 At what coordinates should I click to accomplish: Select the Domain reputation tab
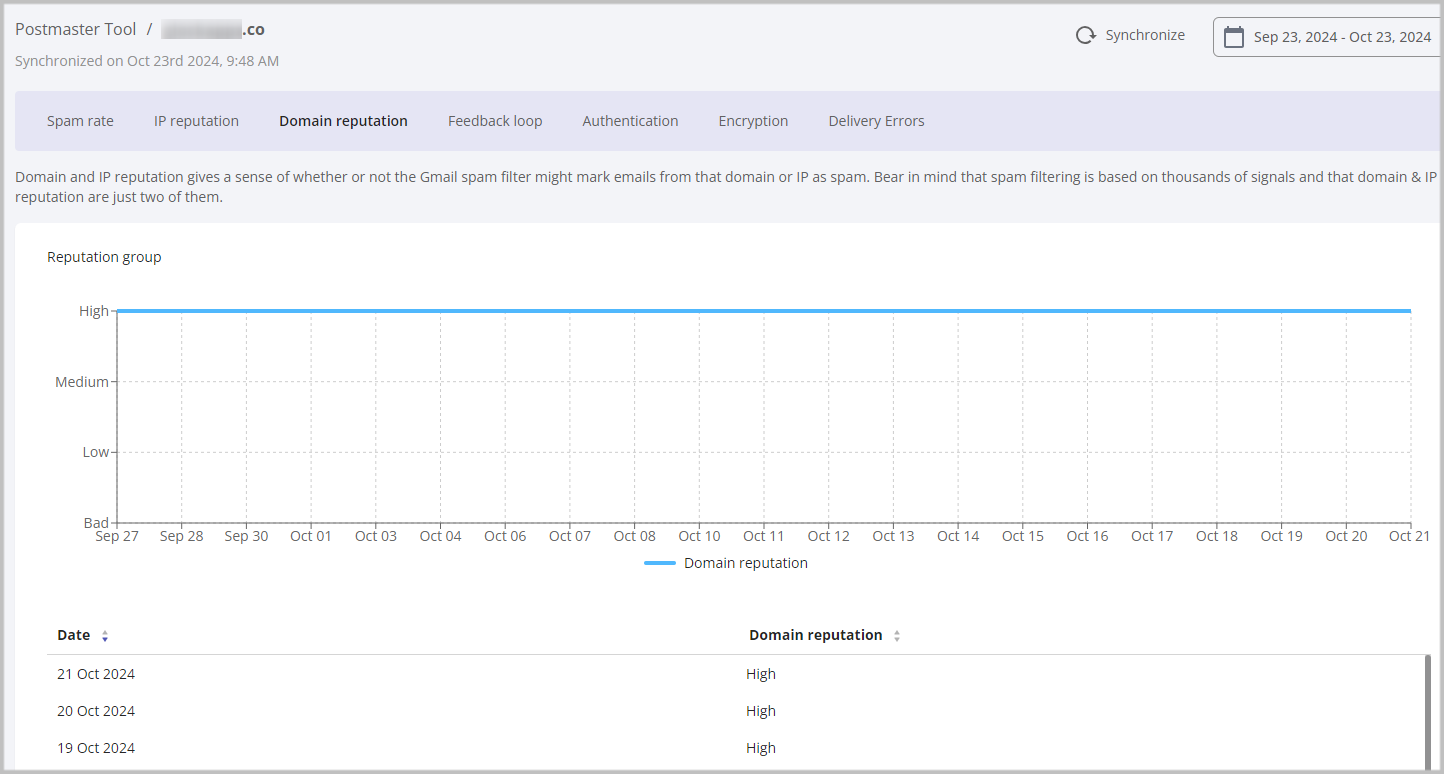(343, 121)
